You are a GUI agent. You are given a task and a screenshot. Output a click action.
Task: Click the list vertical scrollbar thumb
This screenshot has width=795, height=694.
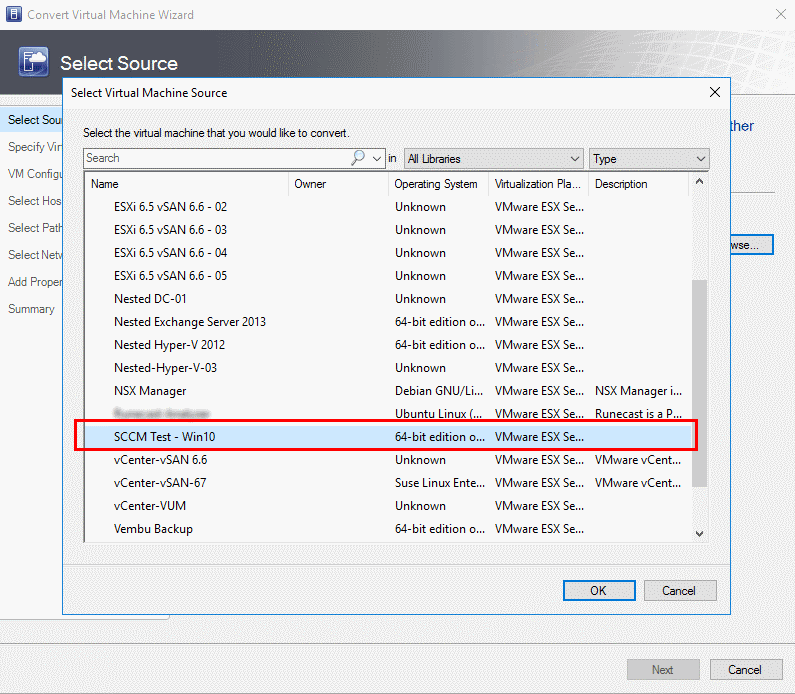tap(699, 383)
